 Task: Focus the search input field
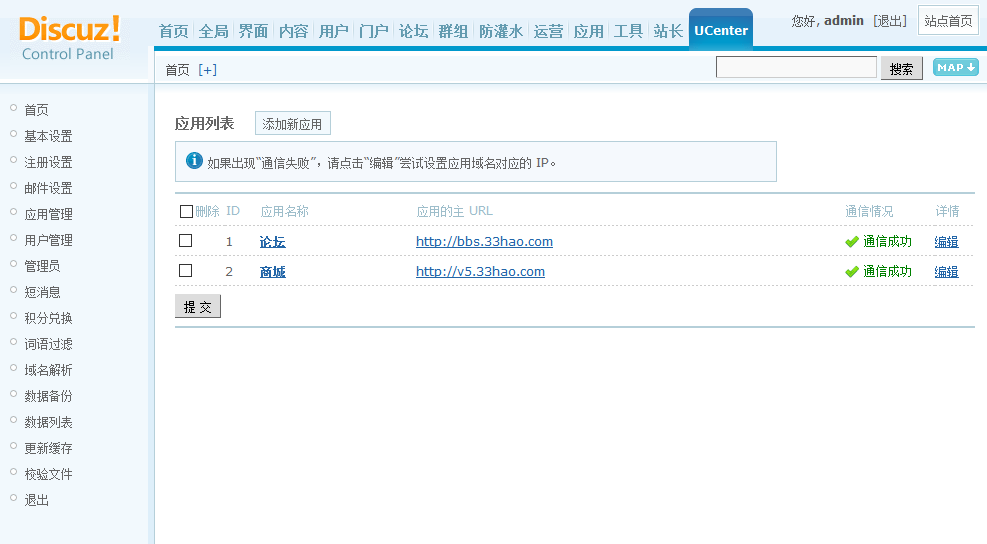tap(796, 67)
